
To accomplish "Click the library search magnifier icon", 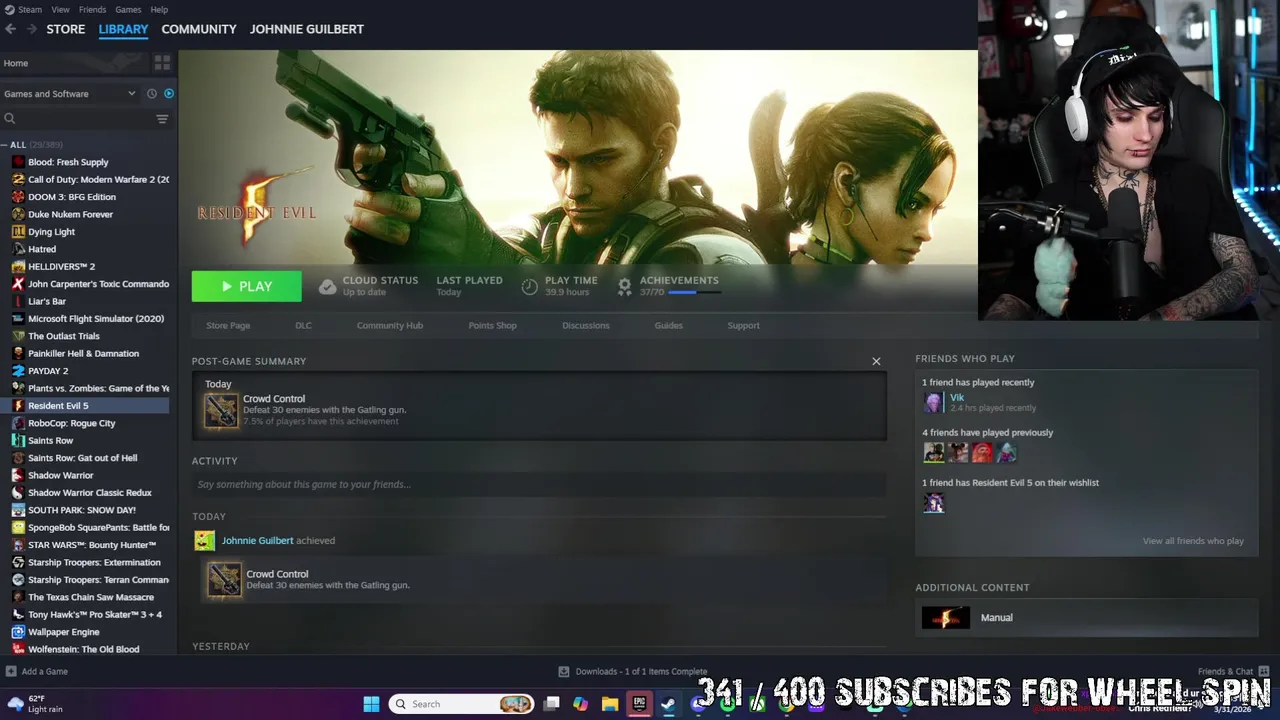I will tap(10, 119).
